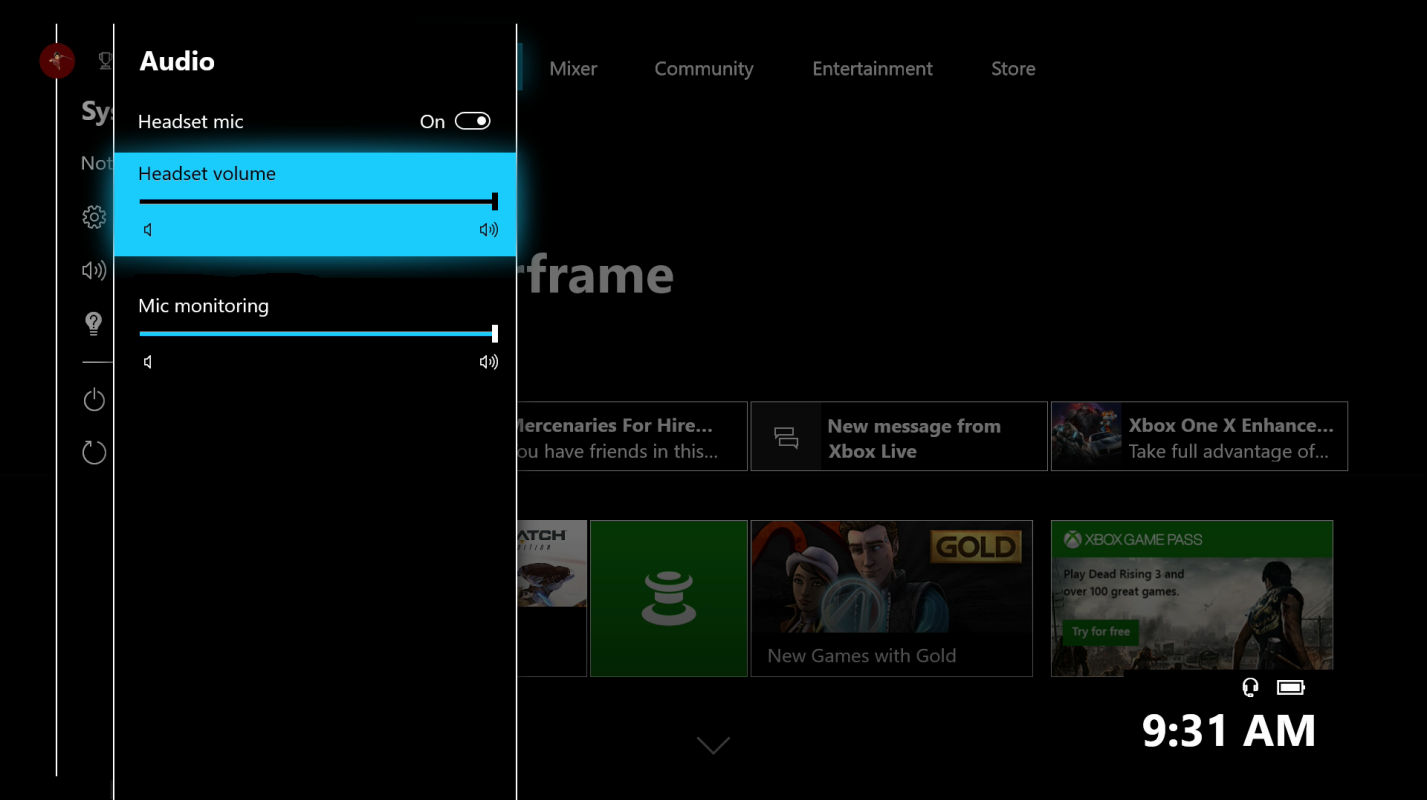This screenshot has width=1427, height=800.
Task: Click Try for free on Game Pass
Action: (1101, 632)
